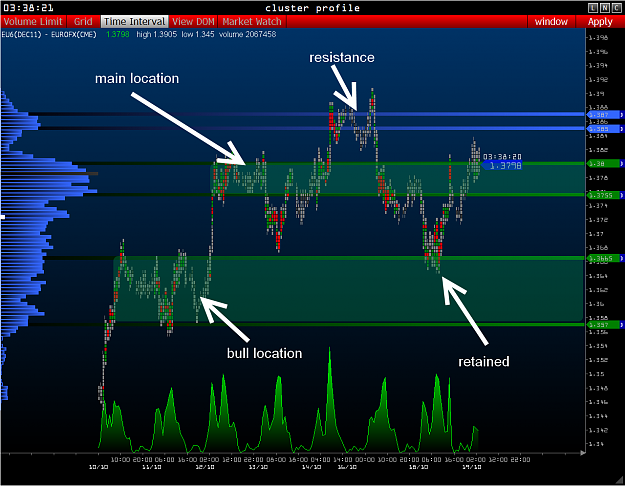This screenshot has width=625, height=486.
Task: Click the small white marker on the volume profile edge
Action: (x=3, y=217)
